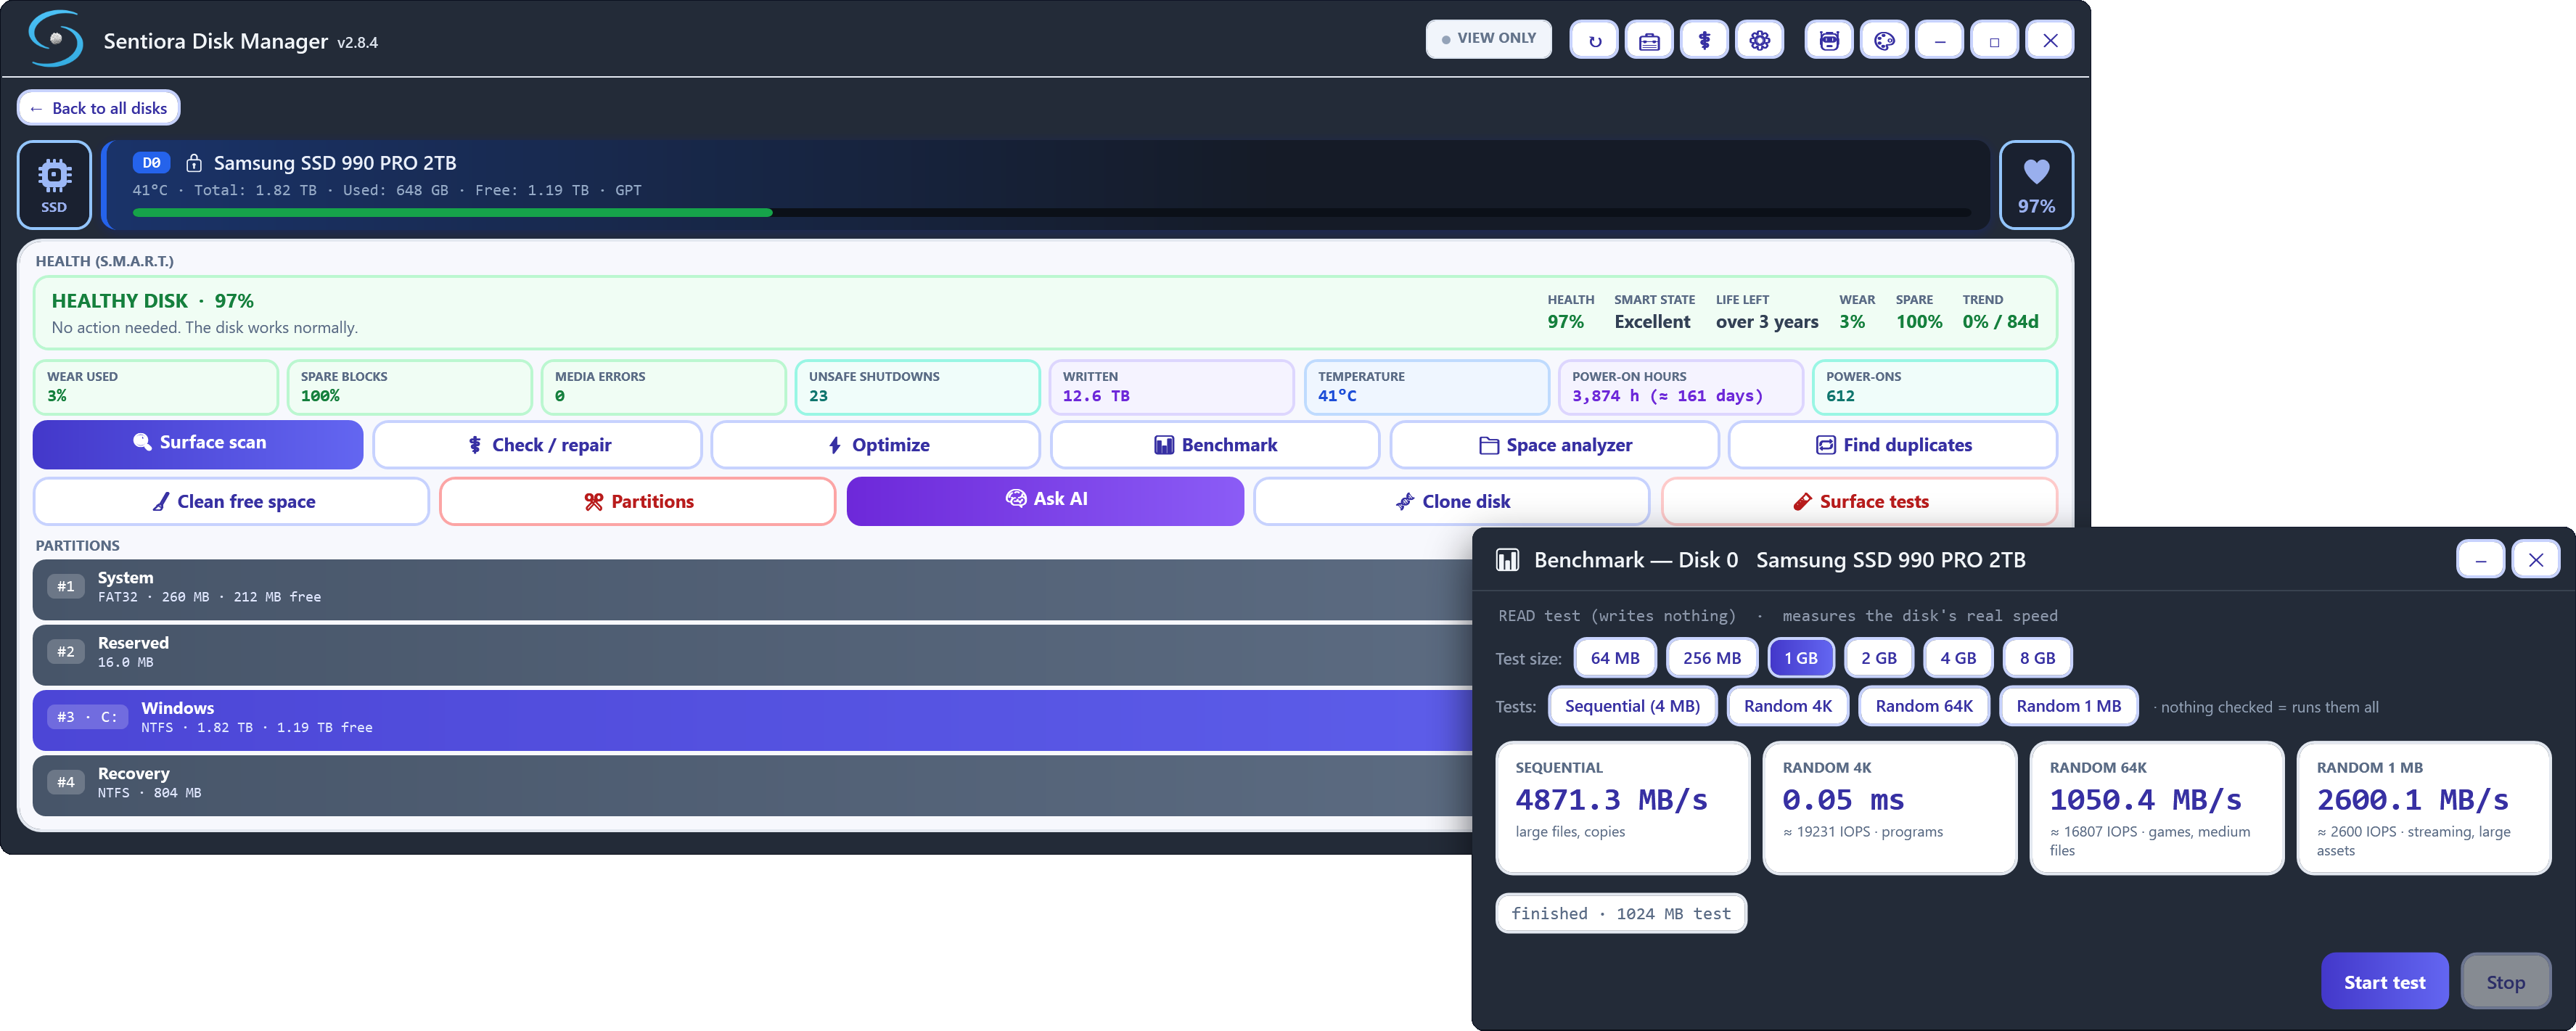Select the 64 MB test size

pos(1615,658)
